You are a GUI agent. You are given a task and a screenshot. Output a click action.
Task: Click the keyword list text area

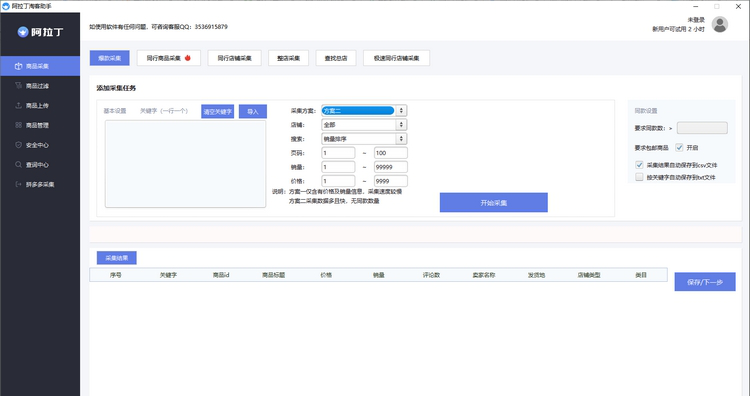tap(186, 164)
